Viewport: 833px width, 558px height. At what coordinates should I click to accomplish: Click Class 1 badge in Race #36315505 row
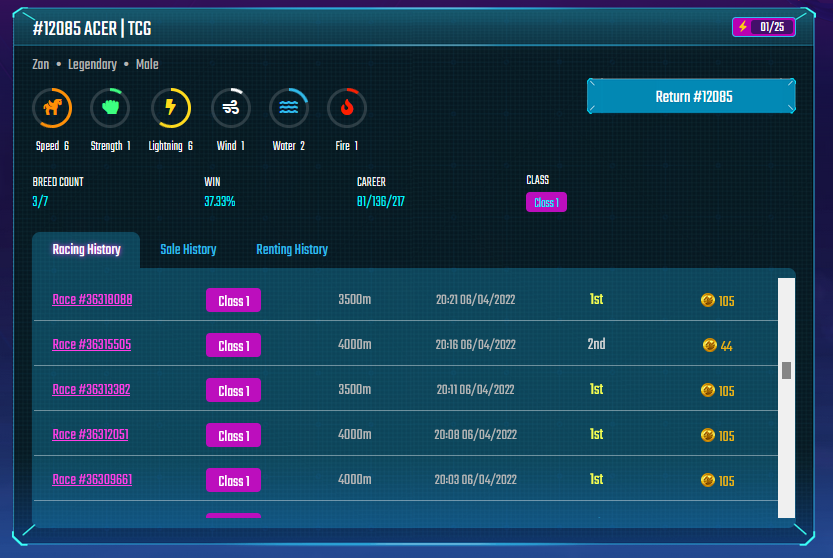(233, 345)
